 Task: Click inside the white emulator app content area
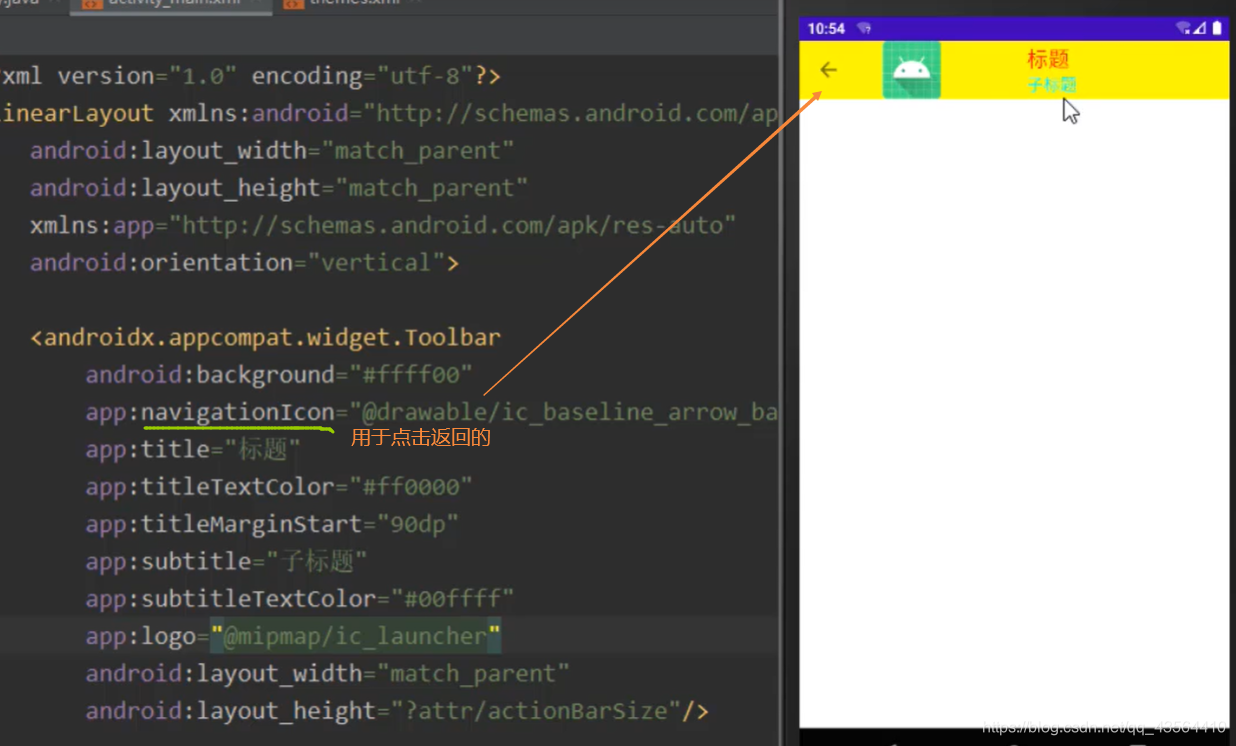1014,412
